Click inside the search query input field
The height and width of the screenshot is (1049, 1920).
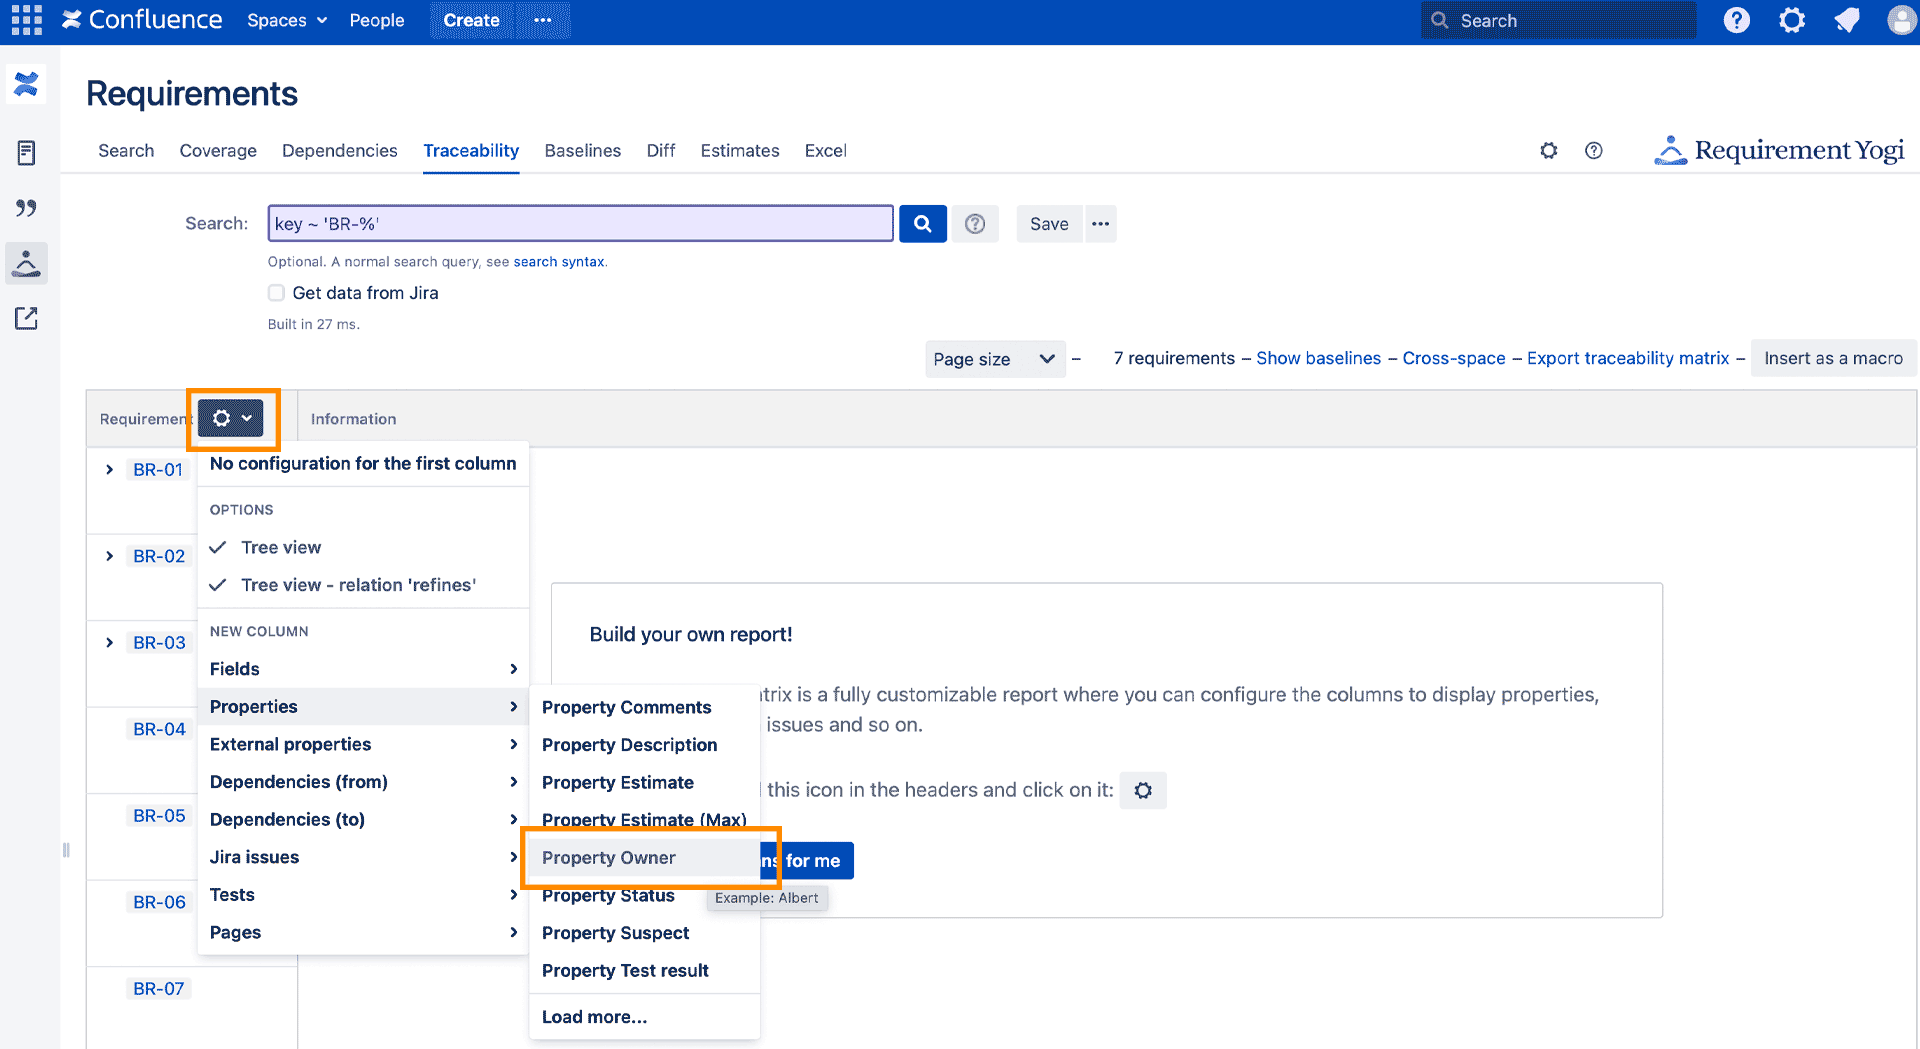579,223
